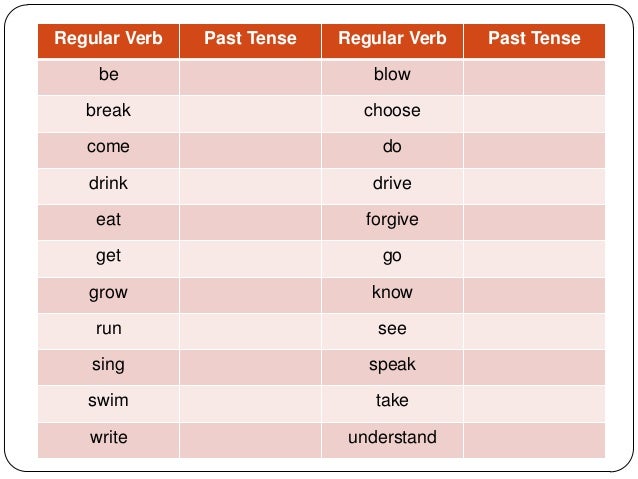
Task: Click the second 'Regular Verb' column header
Action: [392, 41]
